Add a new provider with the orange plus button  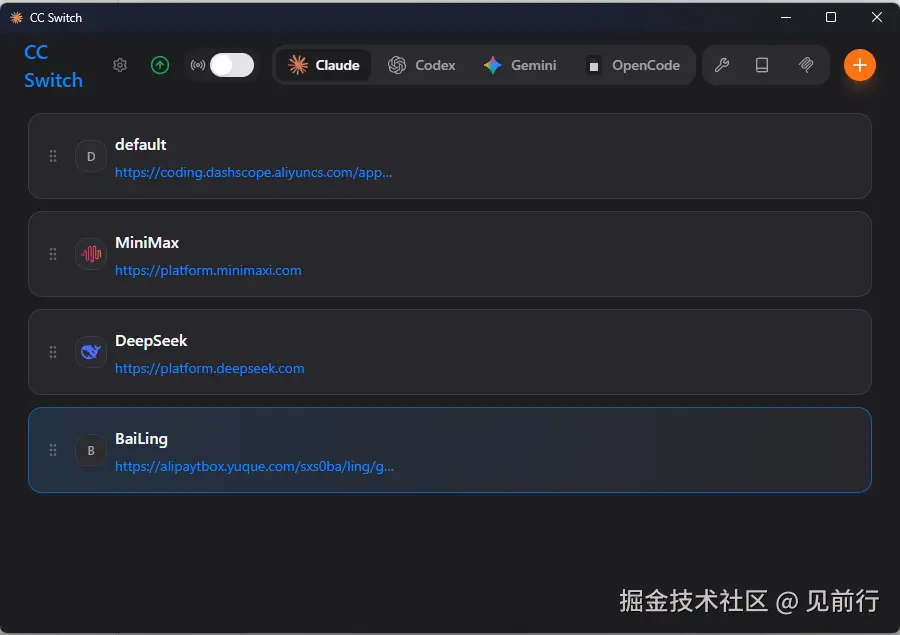pos(860,65)
